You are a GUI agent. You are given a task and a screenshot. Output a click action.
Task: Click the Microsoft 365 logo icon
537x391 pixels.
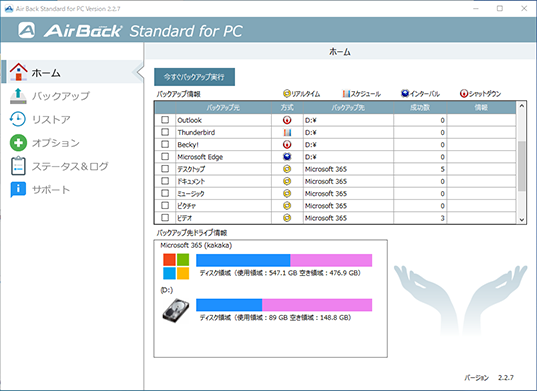point(176,266)
